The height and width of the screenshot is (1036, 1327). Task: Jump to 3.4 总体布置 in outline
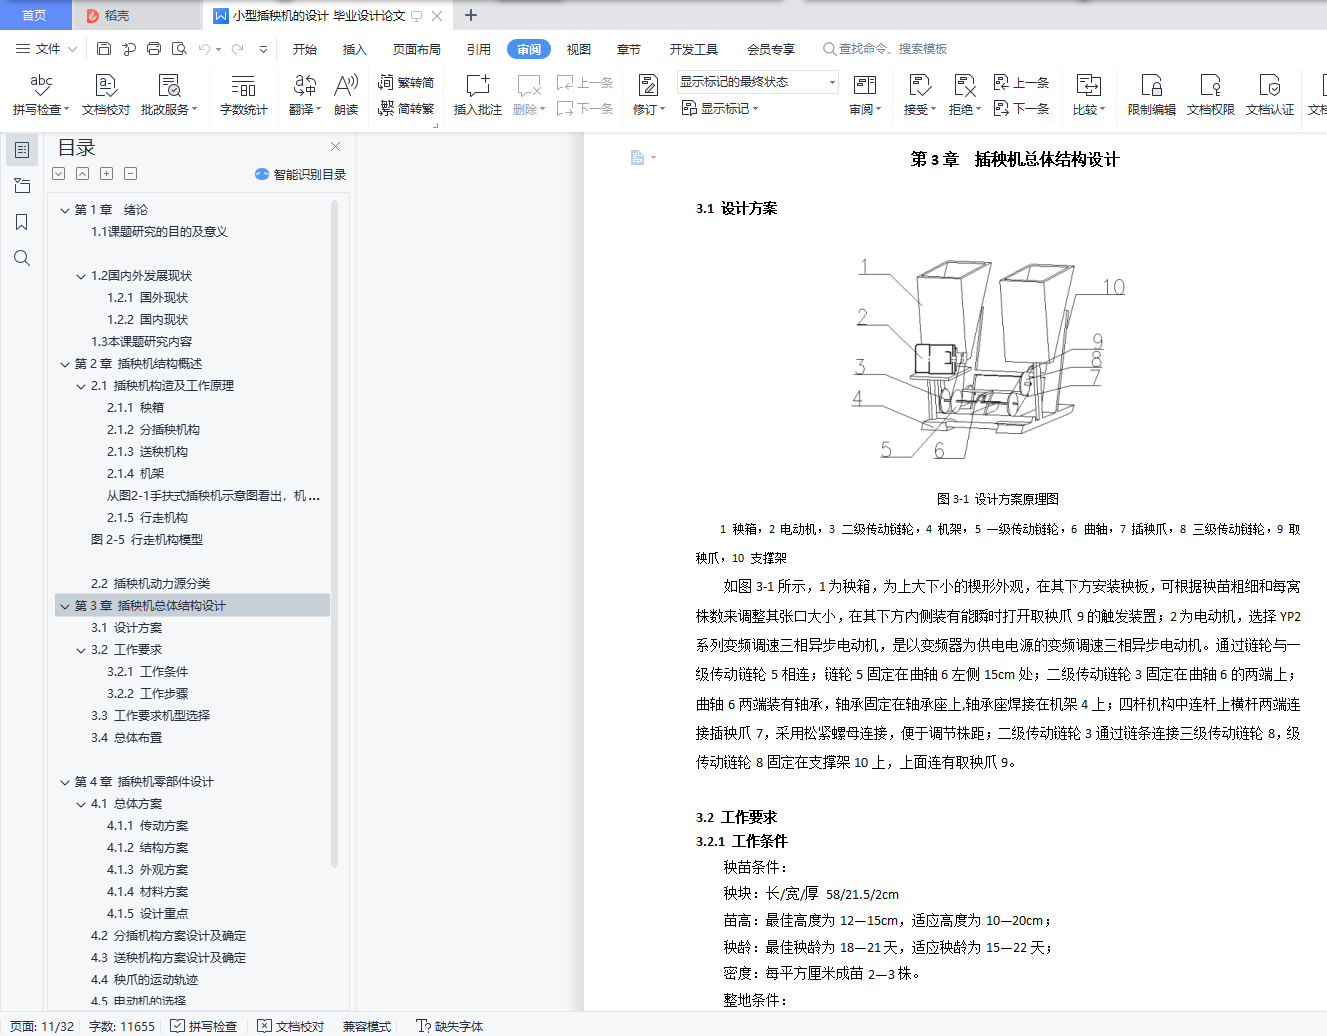tap(126, 738)
